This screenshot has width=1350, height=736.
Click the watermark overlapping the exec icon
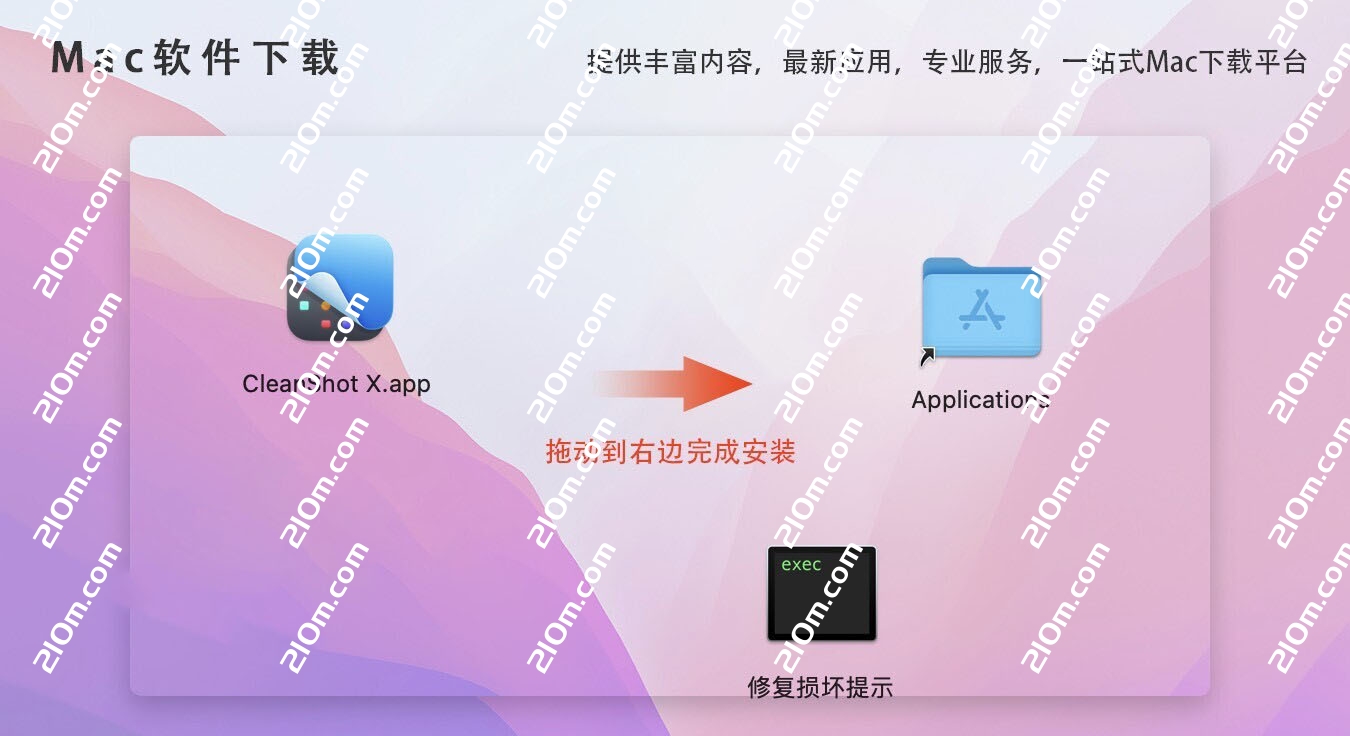pos(817,606)
